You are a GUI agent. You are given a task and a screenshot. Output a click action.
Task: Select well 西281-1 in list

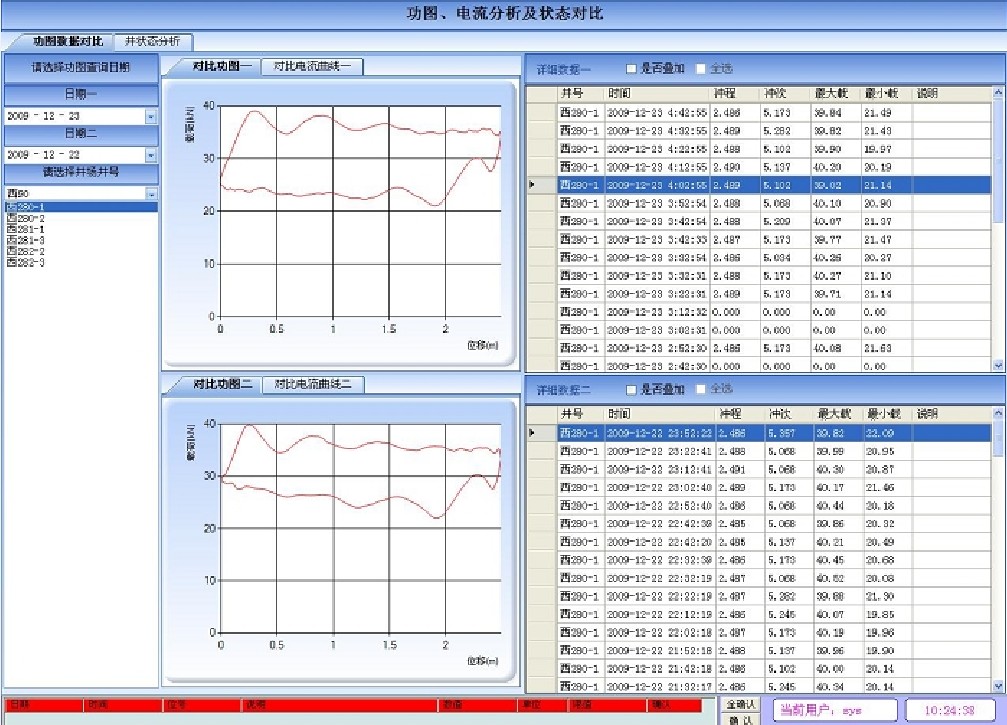(26, 229)
